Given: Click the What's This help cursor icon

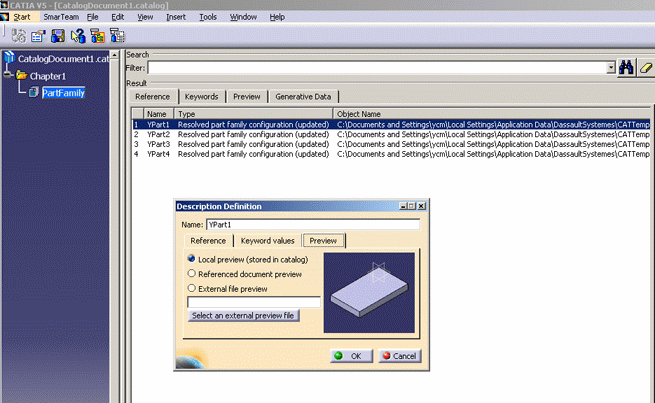Looking at the screenshot, I should tap(76, 36).
